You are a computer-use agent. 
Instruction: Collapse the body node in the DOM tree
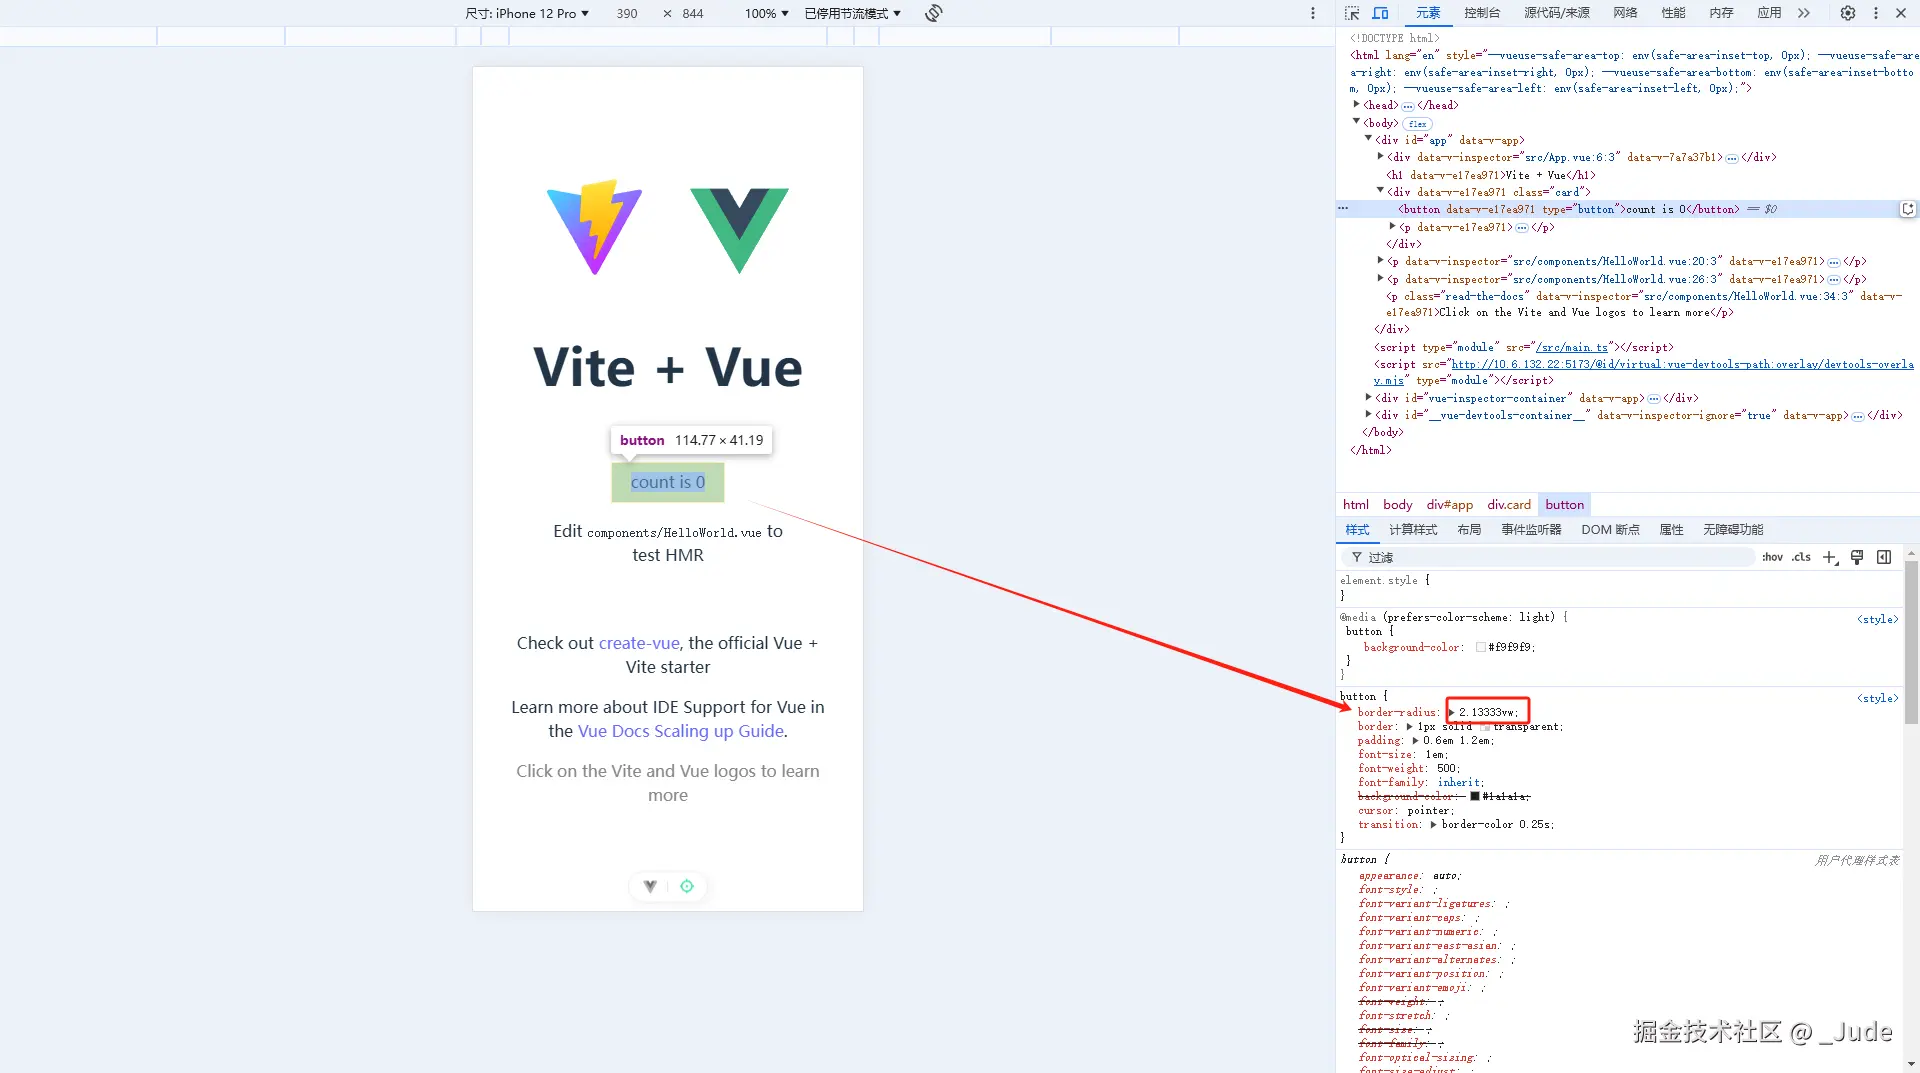coord(1357,122)
